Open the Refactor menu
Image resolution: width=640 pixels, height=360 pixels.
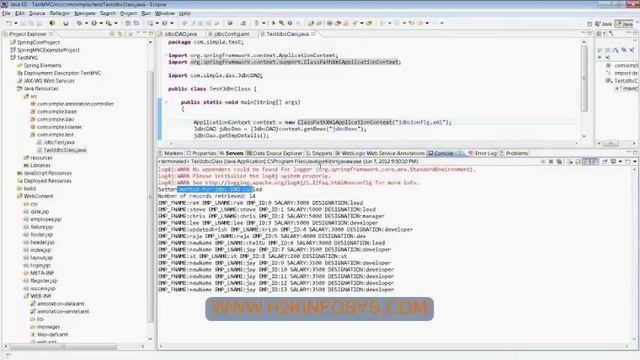tap(60, 13)
